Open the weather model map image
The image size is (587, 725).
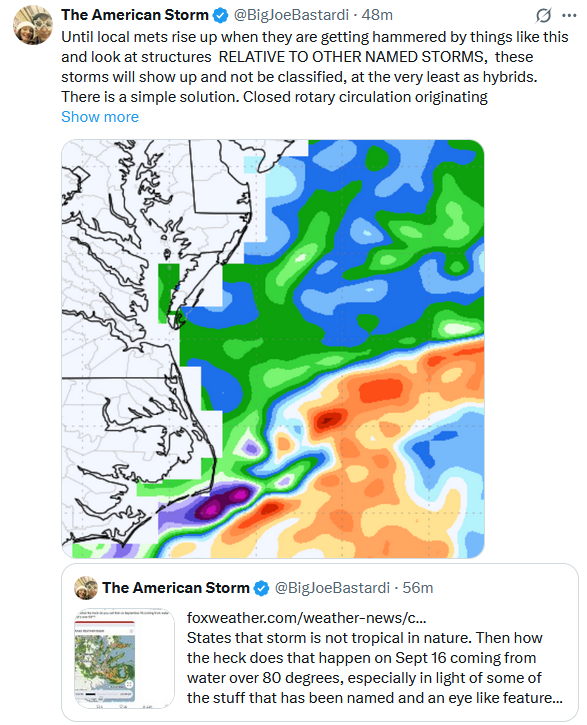pos(273,349)
